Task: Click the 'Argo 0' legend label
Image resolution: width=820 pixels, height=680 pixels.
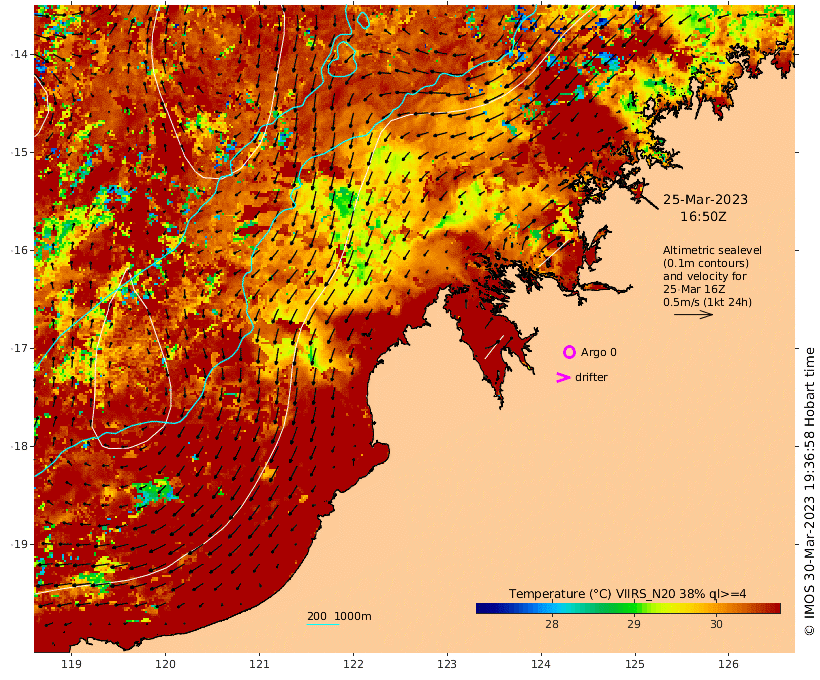Action: click(598, 353)
